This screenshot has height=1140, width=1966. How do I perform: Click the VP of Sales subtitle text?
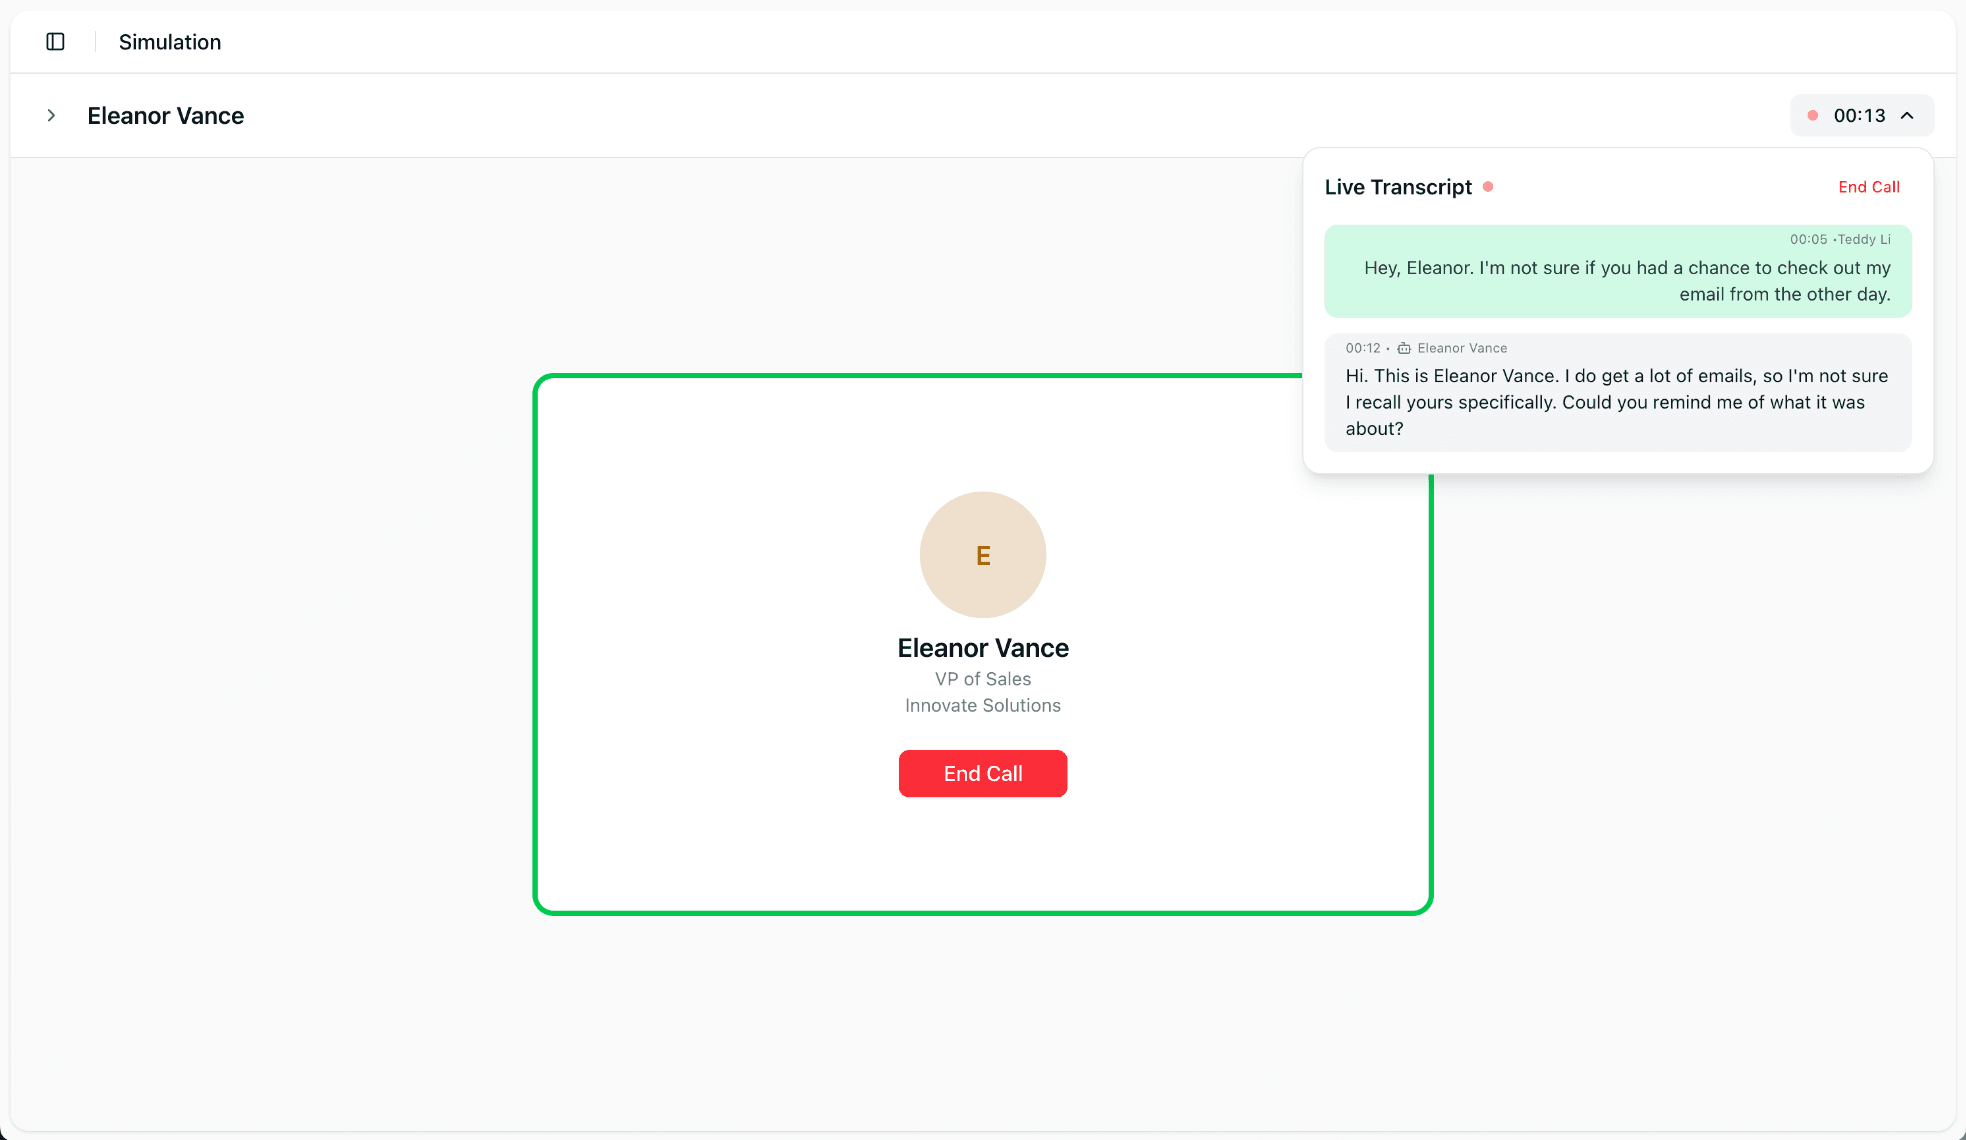(x=983, y=679)
